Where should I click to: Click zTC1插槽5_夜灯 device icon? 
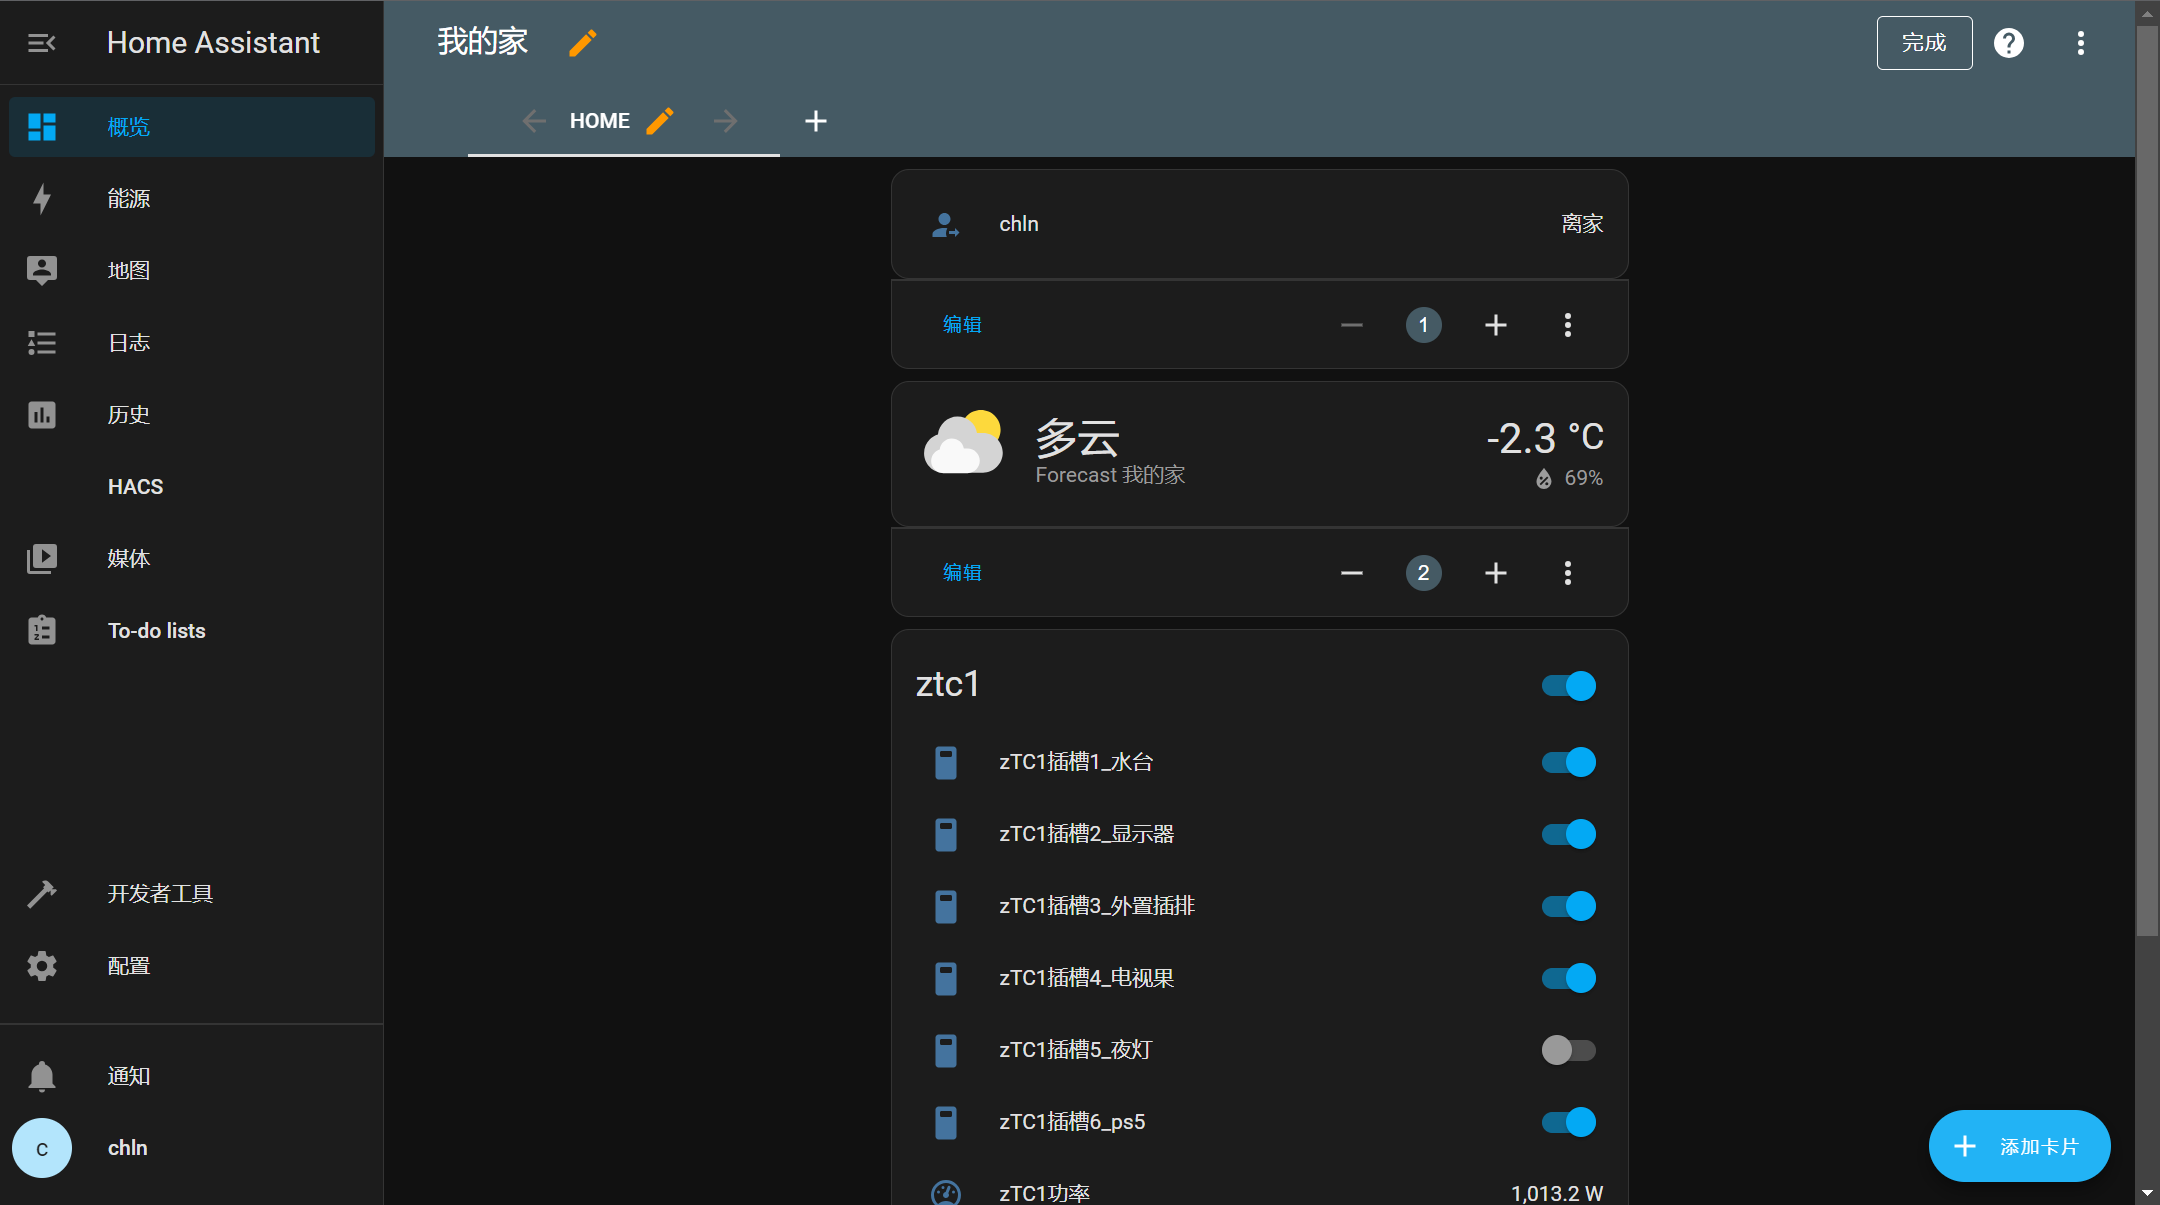pyautogui.click(x=945, y=1051)
